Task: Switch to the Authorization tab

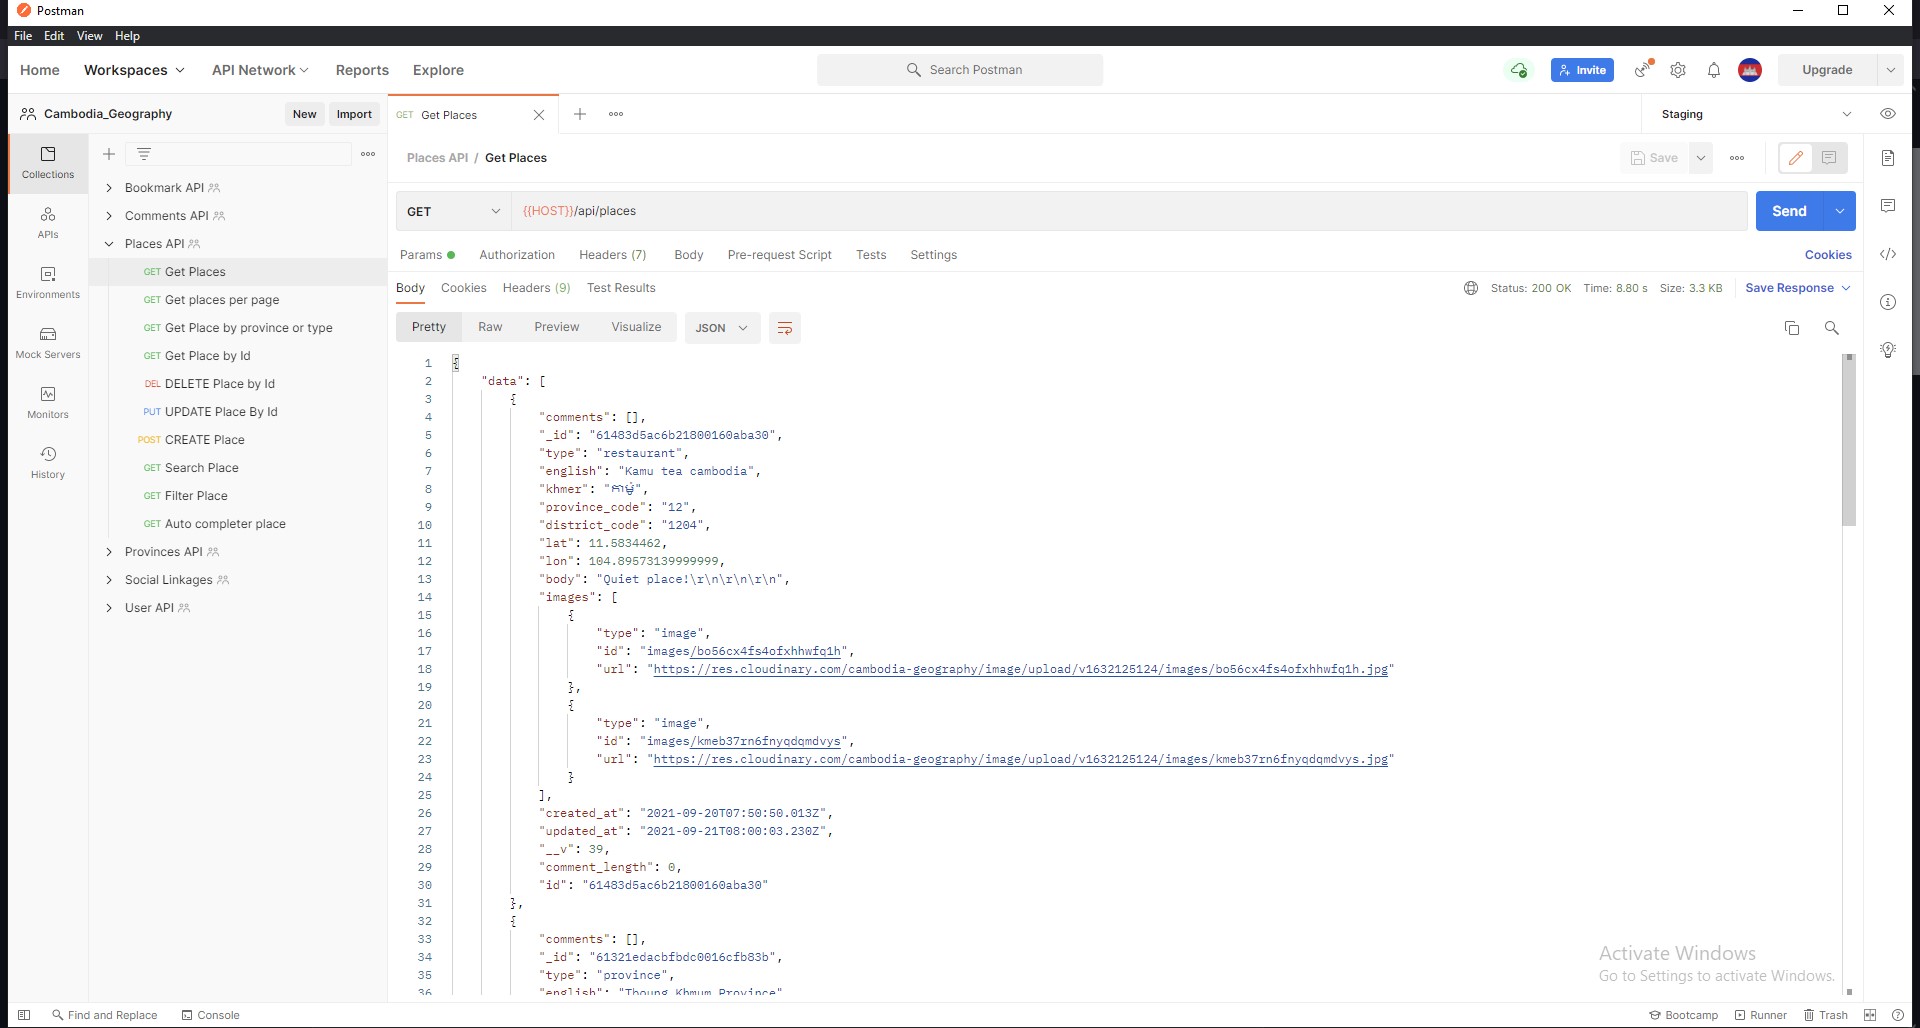Action: 517,255
